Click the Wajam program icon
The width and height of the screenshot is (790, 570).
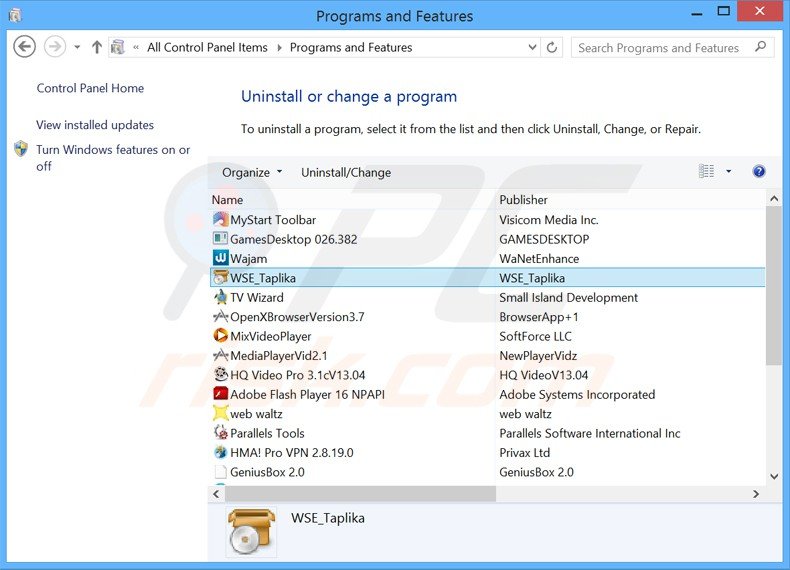point(220,258)
